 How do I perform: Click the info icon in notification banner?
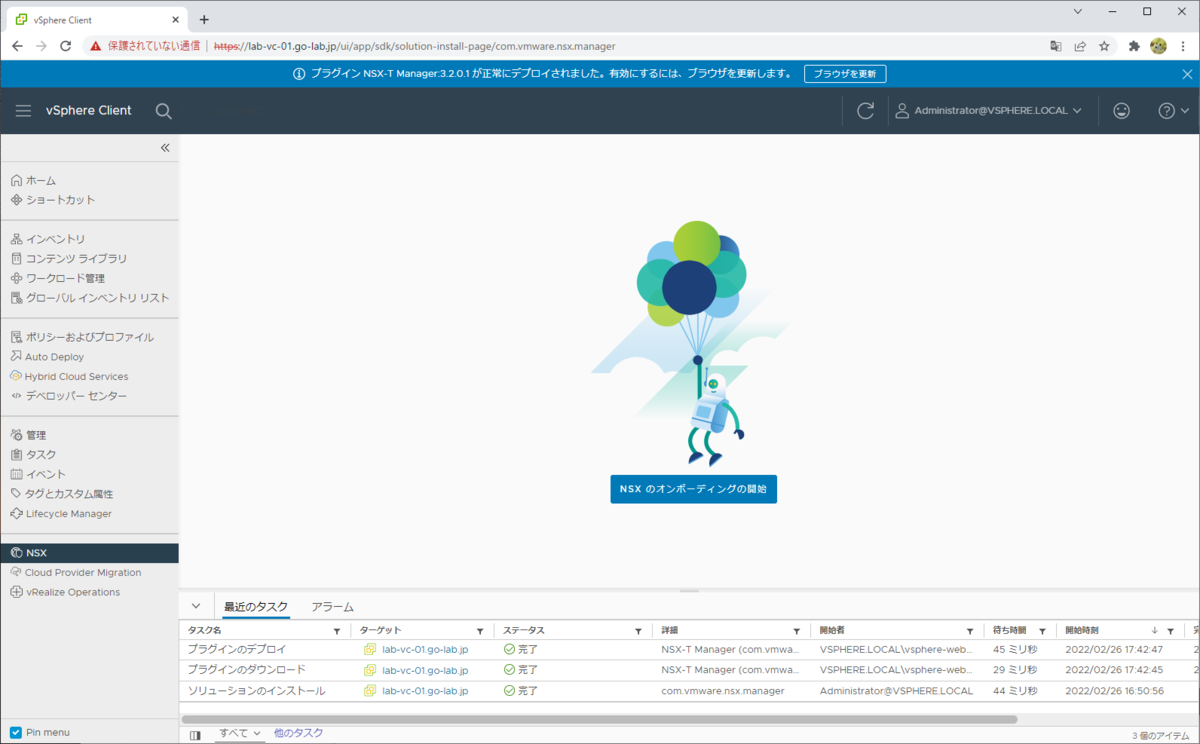pos(299,74)
